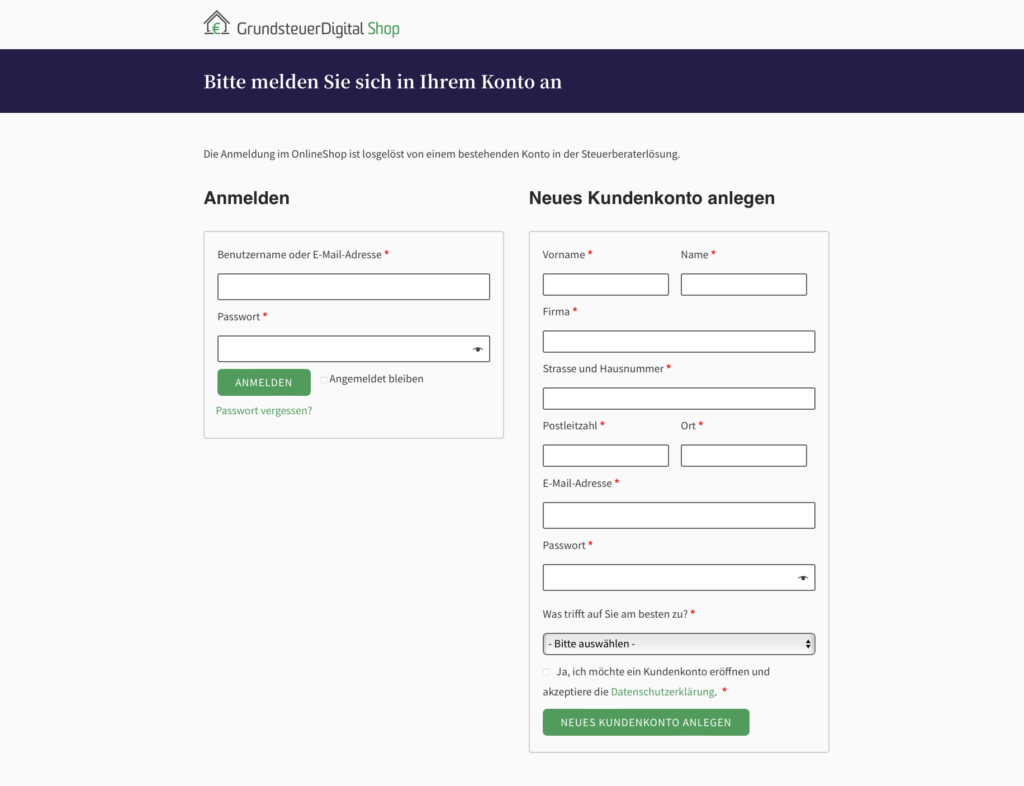Click NEUES KUNDENKONTO ANLEGEN button
Screen dimensions: 1024x786
(646, 723)
